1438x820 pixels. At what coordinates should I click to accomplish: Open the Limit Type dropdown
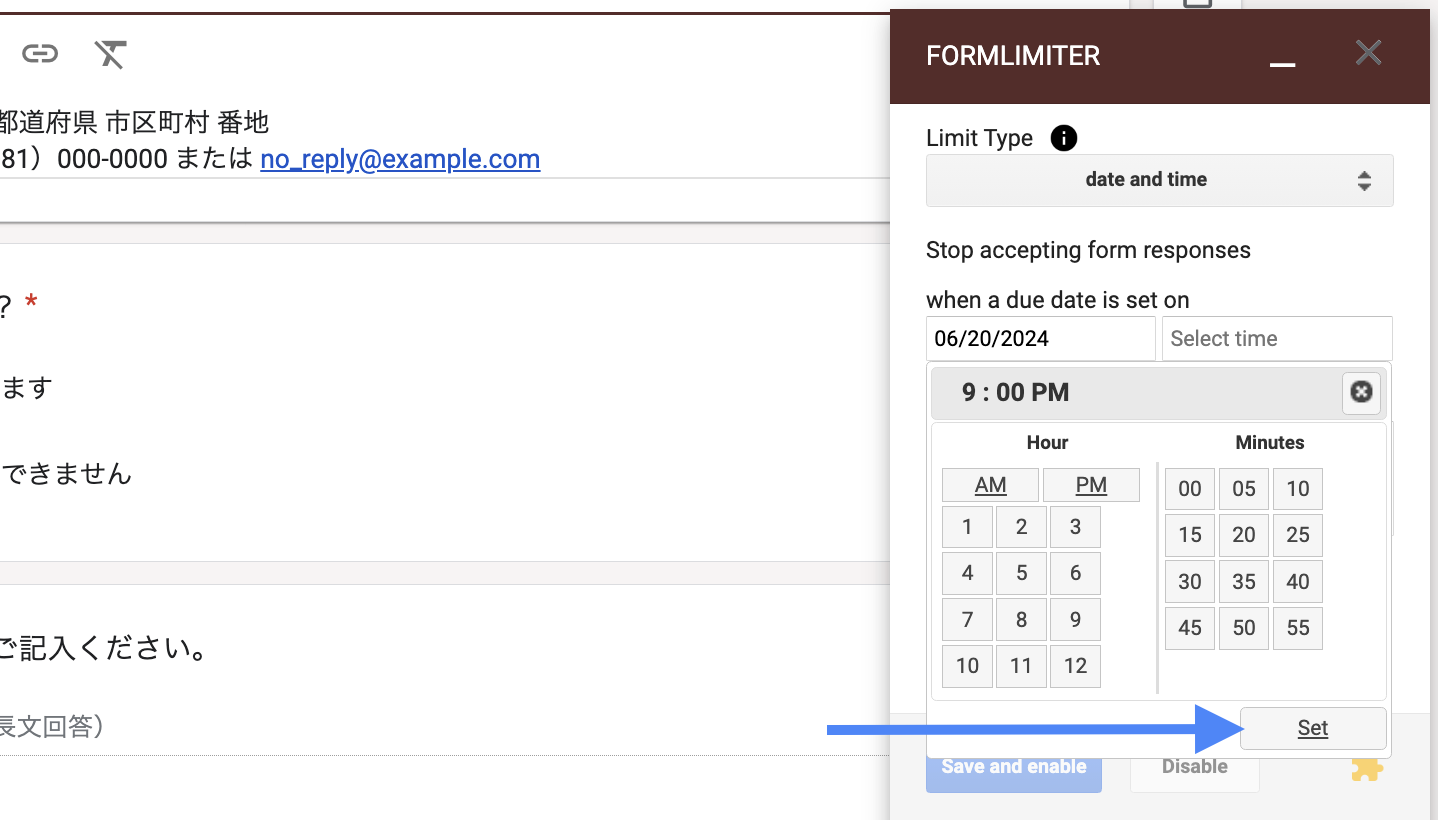pyautogui.click(x=1159, y=180)
